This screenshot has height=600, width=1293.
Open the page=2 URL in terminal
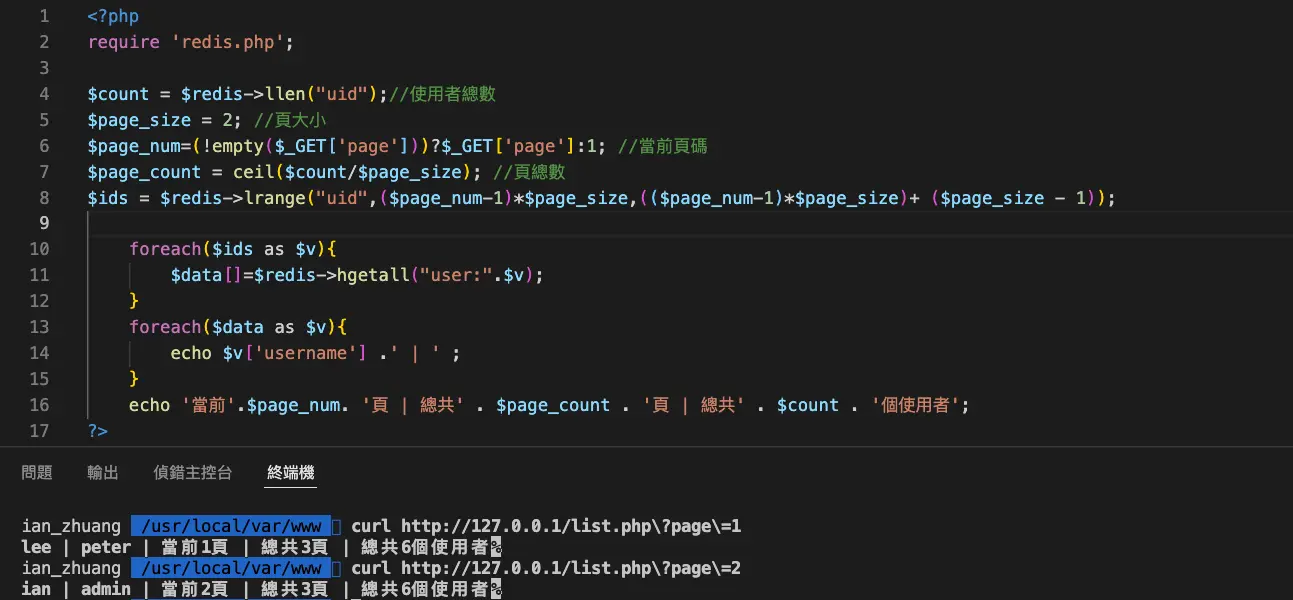pos(571,568)
